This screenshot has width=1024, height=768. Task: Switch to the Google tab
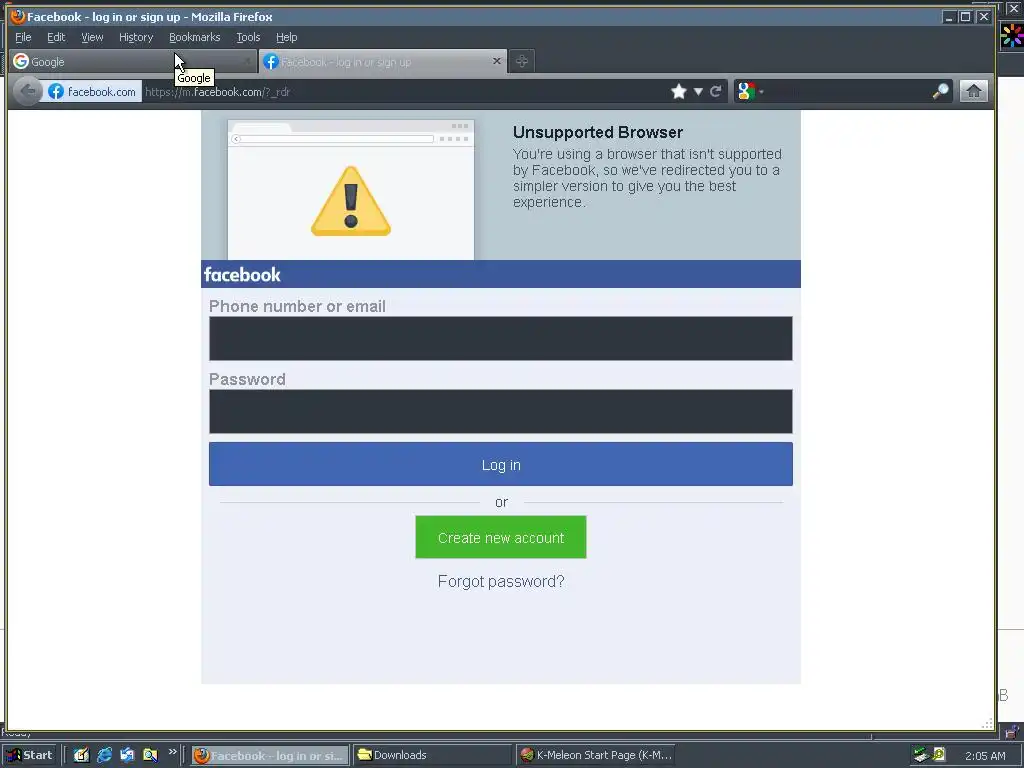click(133, 61)
